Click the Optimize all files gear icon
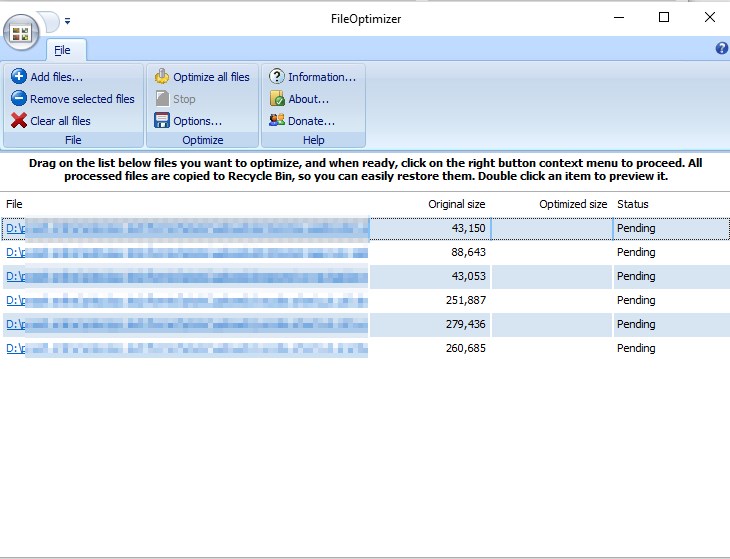This screenshot has height=559, width=730. point(162,77)
